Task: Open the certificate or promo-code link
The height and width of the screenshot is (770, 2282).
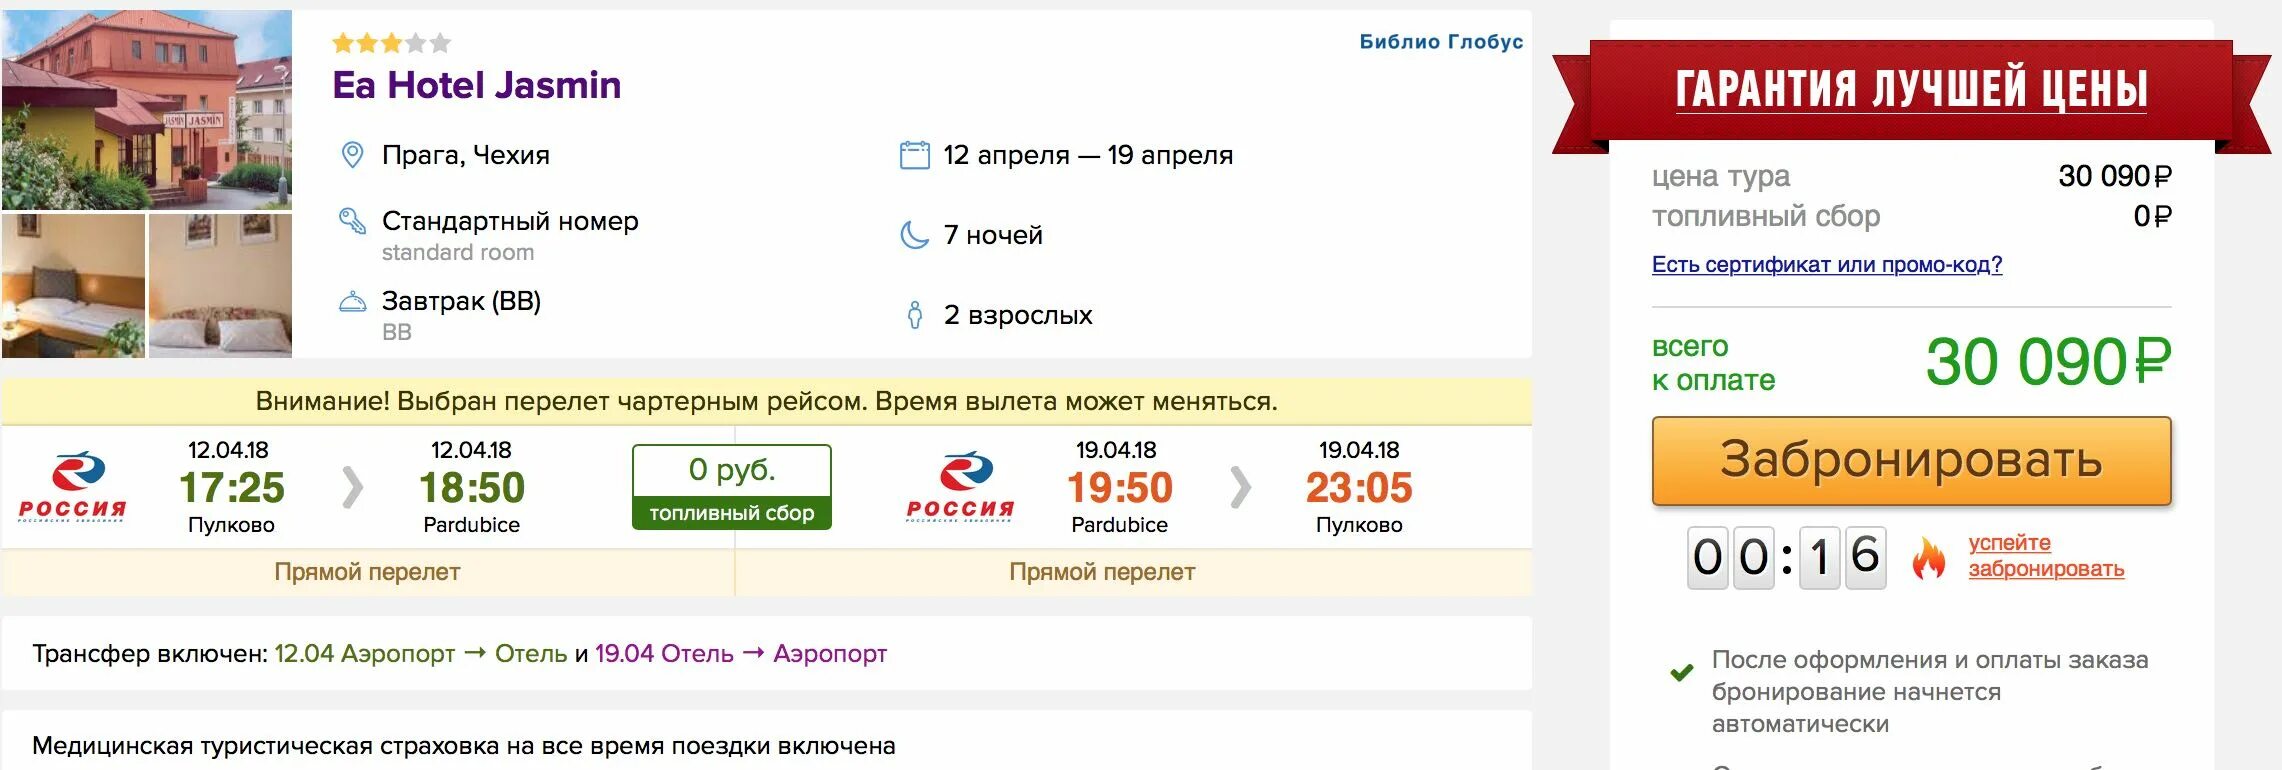Action: tap(1826, 264)
